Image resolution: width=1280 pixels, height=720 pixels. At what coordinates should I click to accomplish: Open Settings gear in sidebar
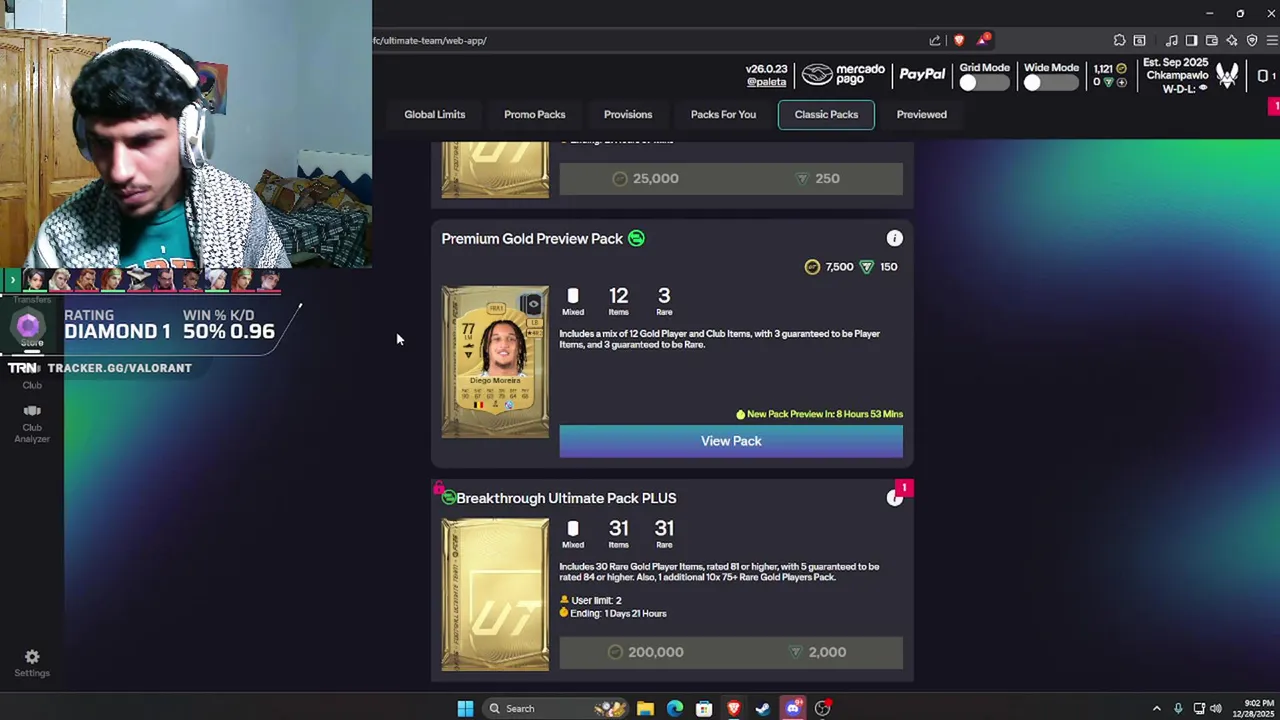(x=32, y=663)
